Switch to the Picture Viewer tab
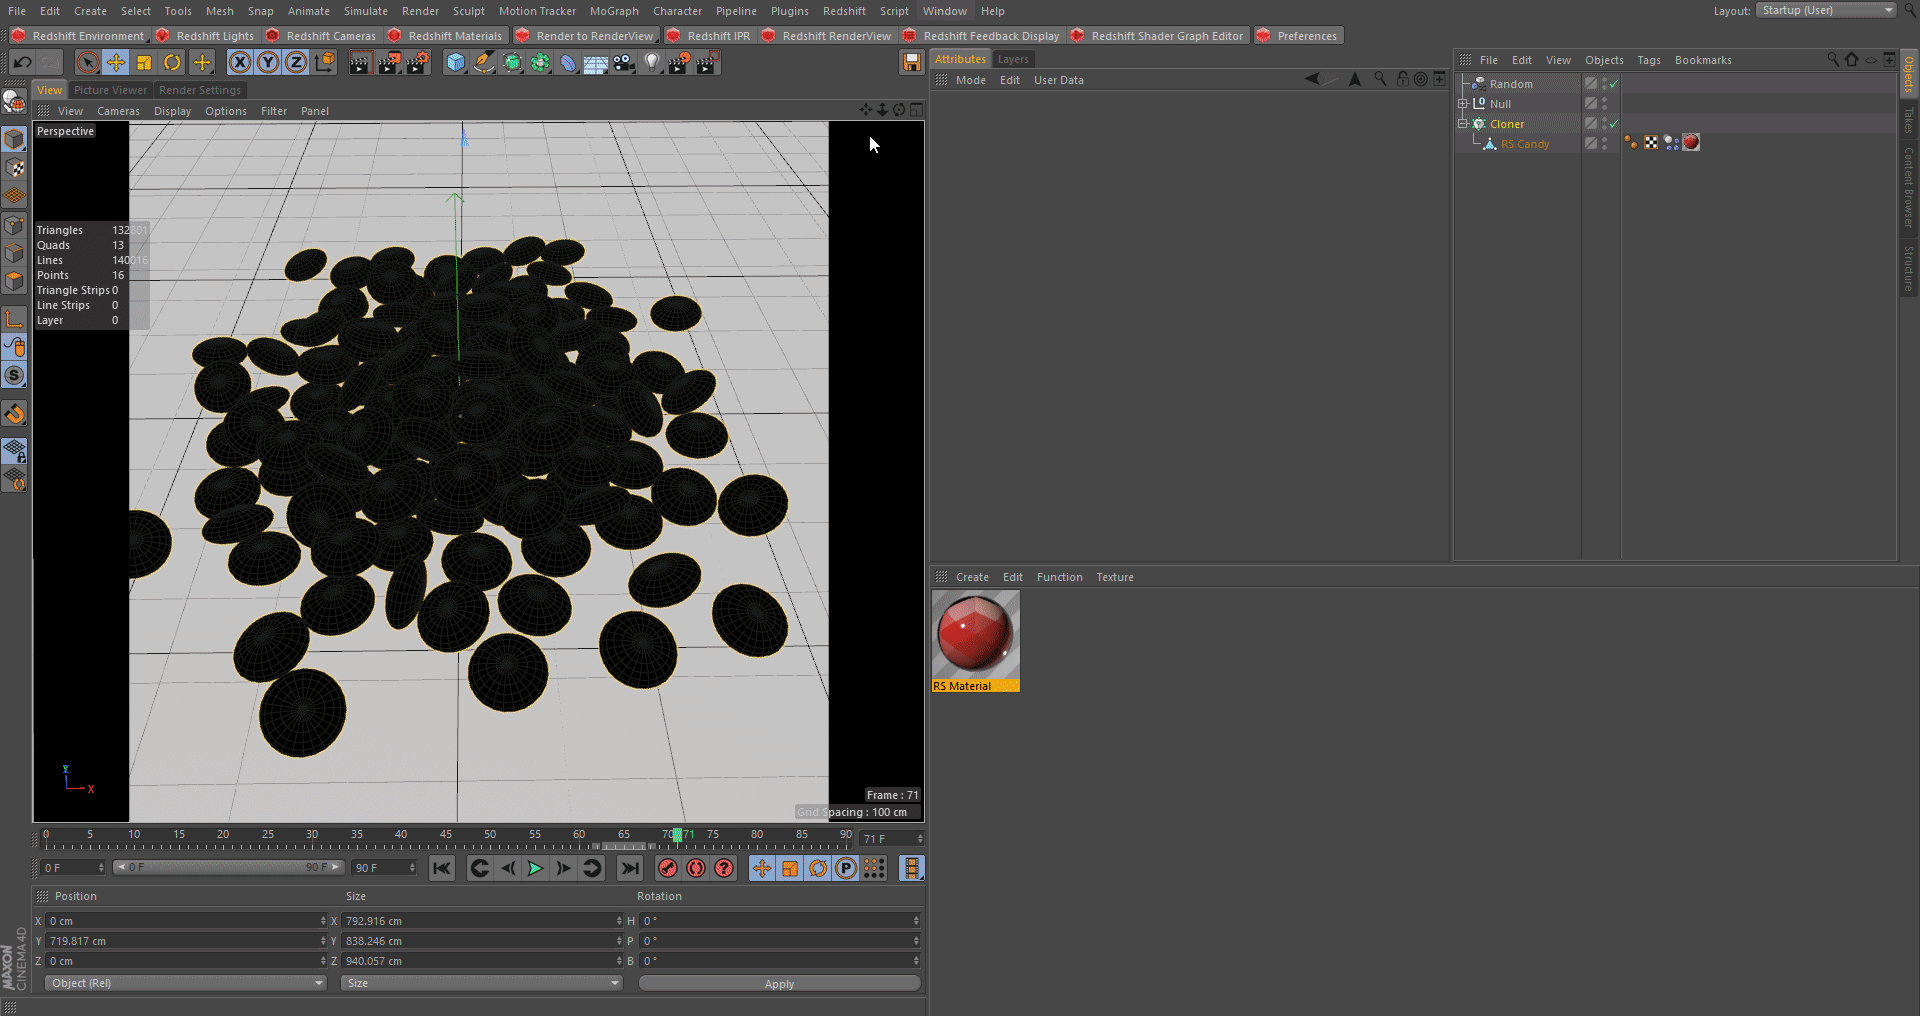This screenshot has width=1920, height=1016. (110, 90)
